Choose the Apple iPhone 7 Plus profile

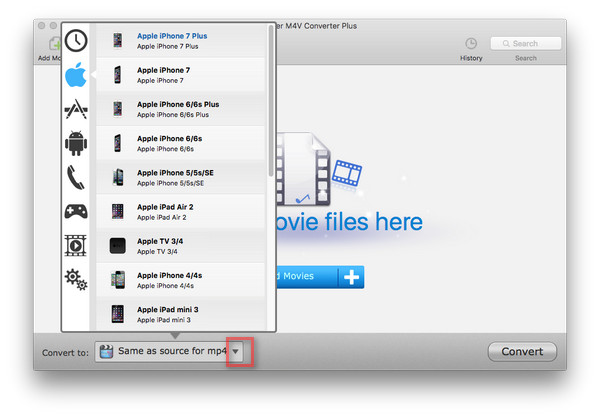tap(180, 41)
